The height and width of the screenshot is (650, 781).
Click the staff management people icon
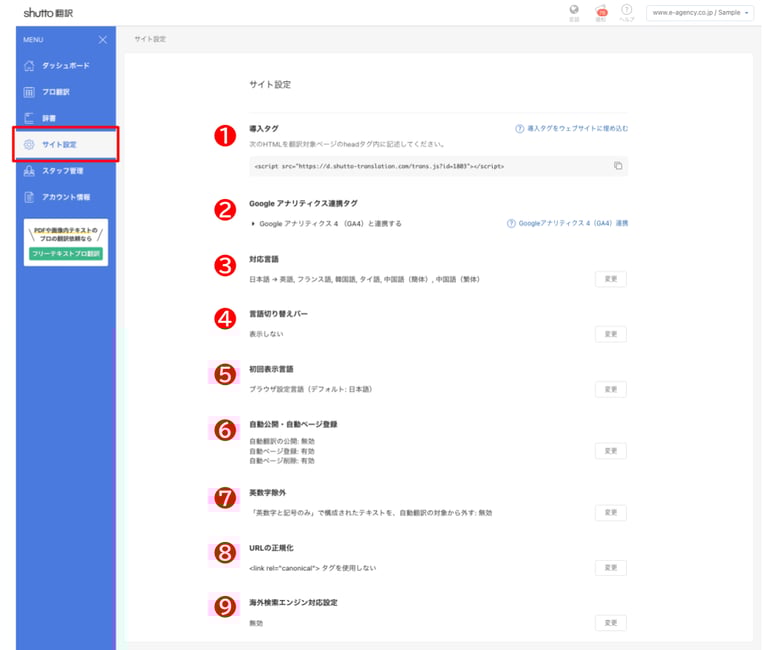(29, 171)
